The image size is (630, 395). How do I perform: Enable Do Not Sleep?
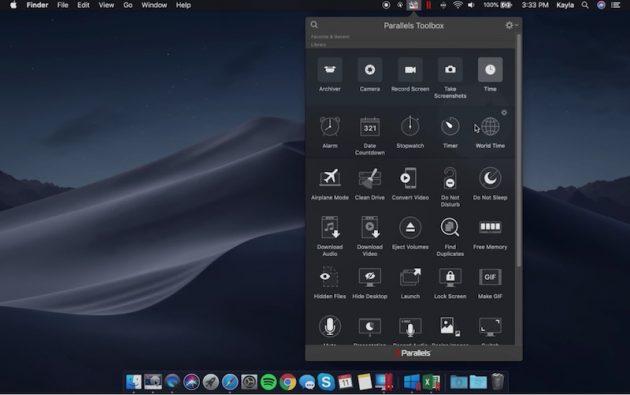click(490, 184)
